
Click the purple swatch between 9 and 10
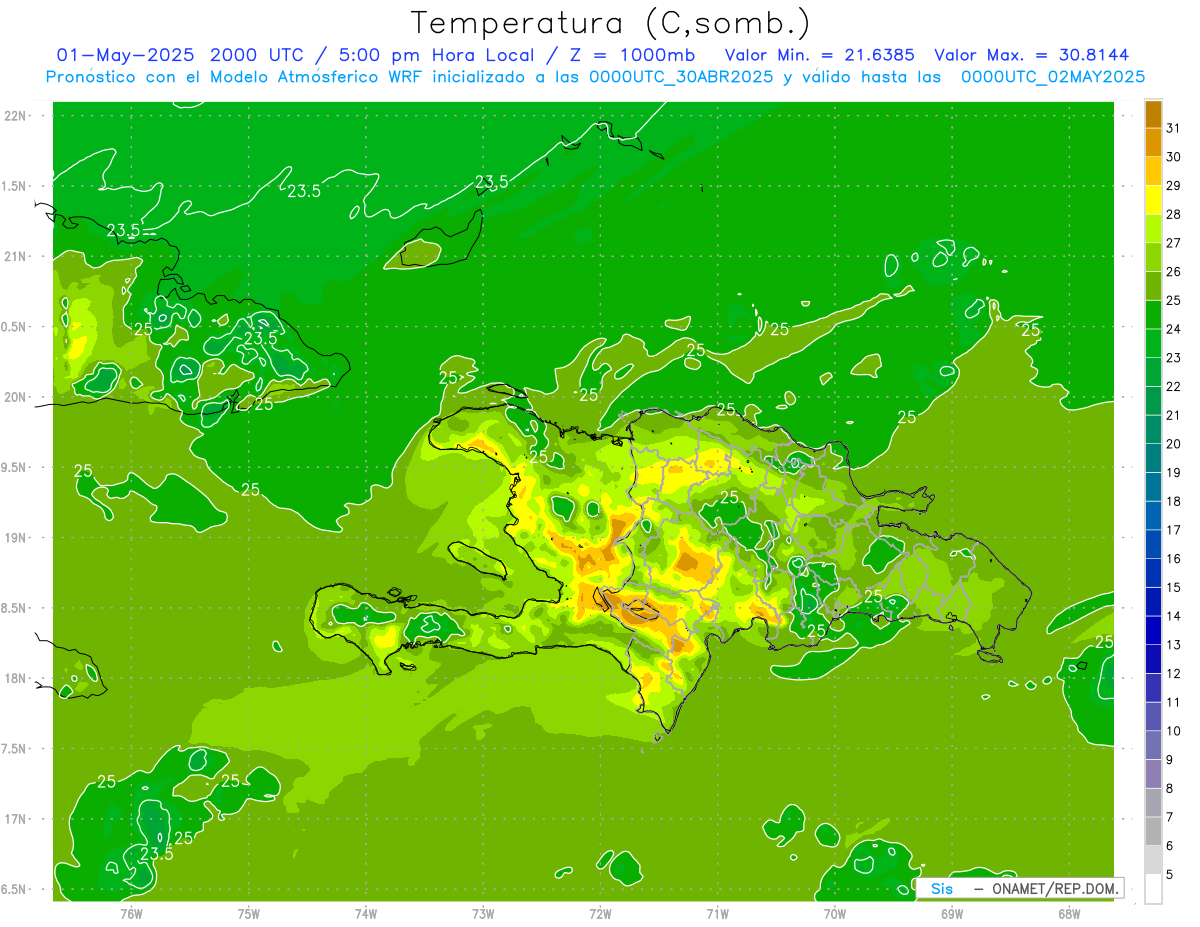(x=1153, y=746)
